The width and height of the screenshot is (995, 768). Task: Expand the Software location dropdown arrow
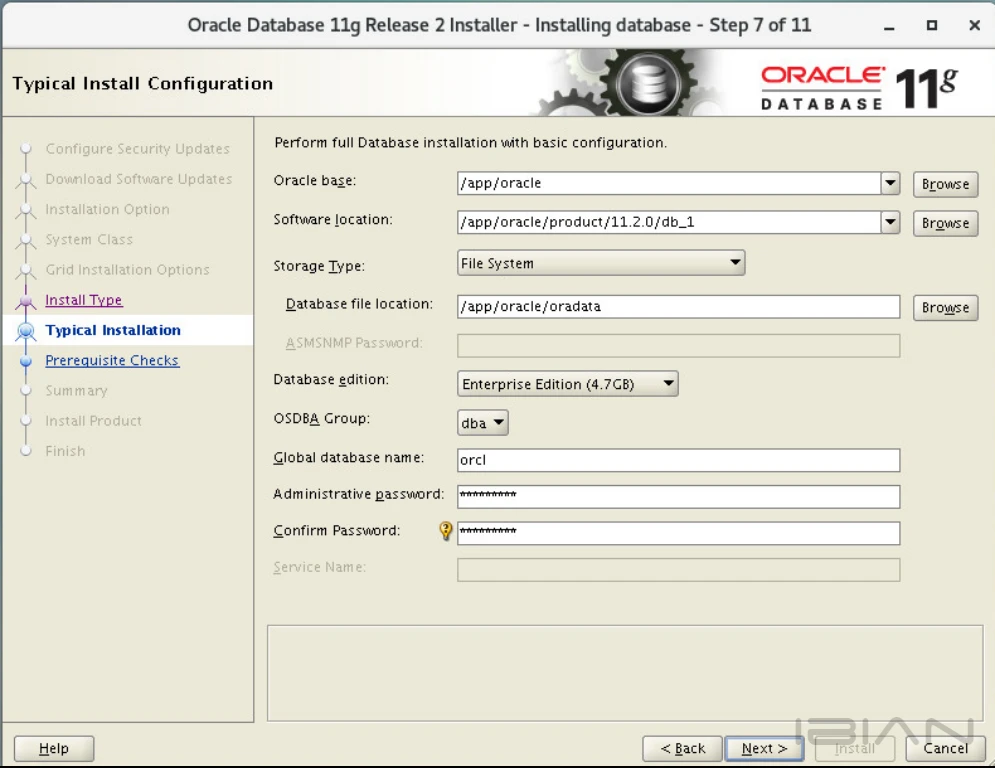pyautogui.click(x=890, y=222)
